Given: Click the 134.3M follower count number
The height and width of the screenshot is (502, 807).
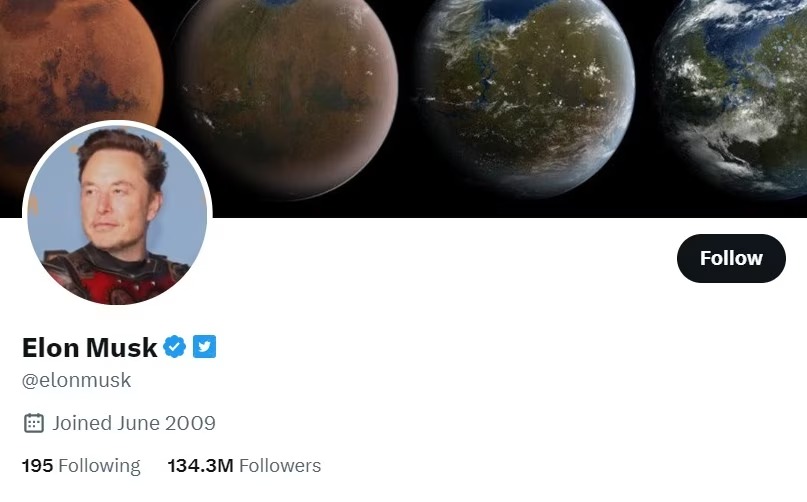Looking at the screenshot, I should (x=200, y=465).
